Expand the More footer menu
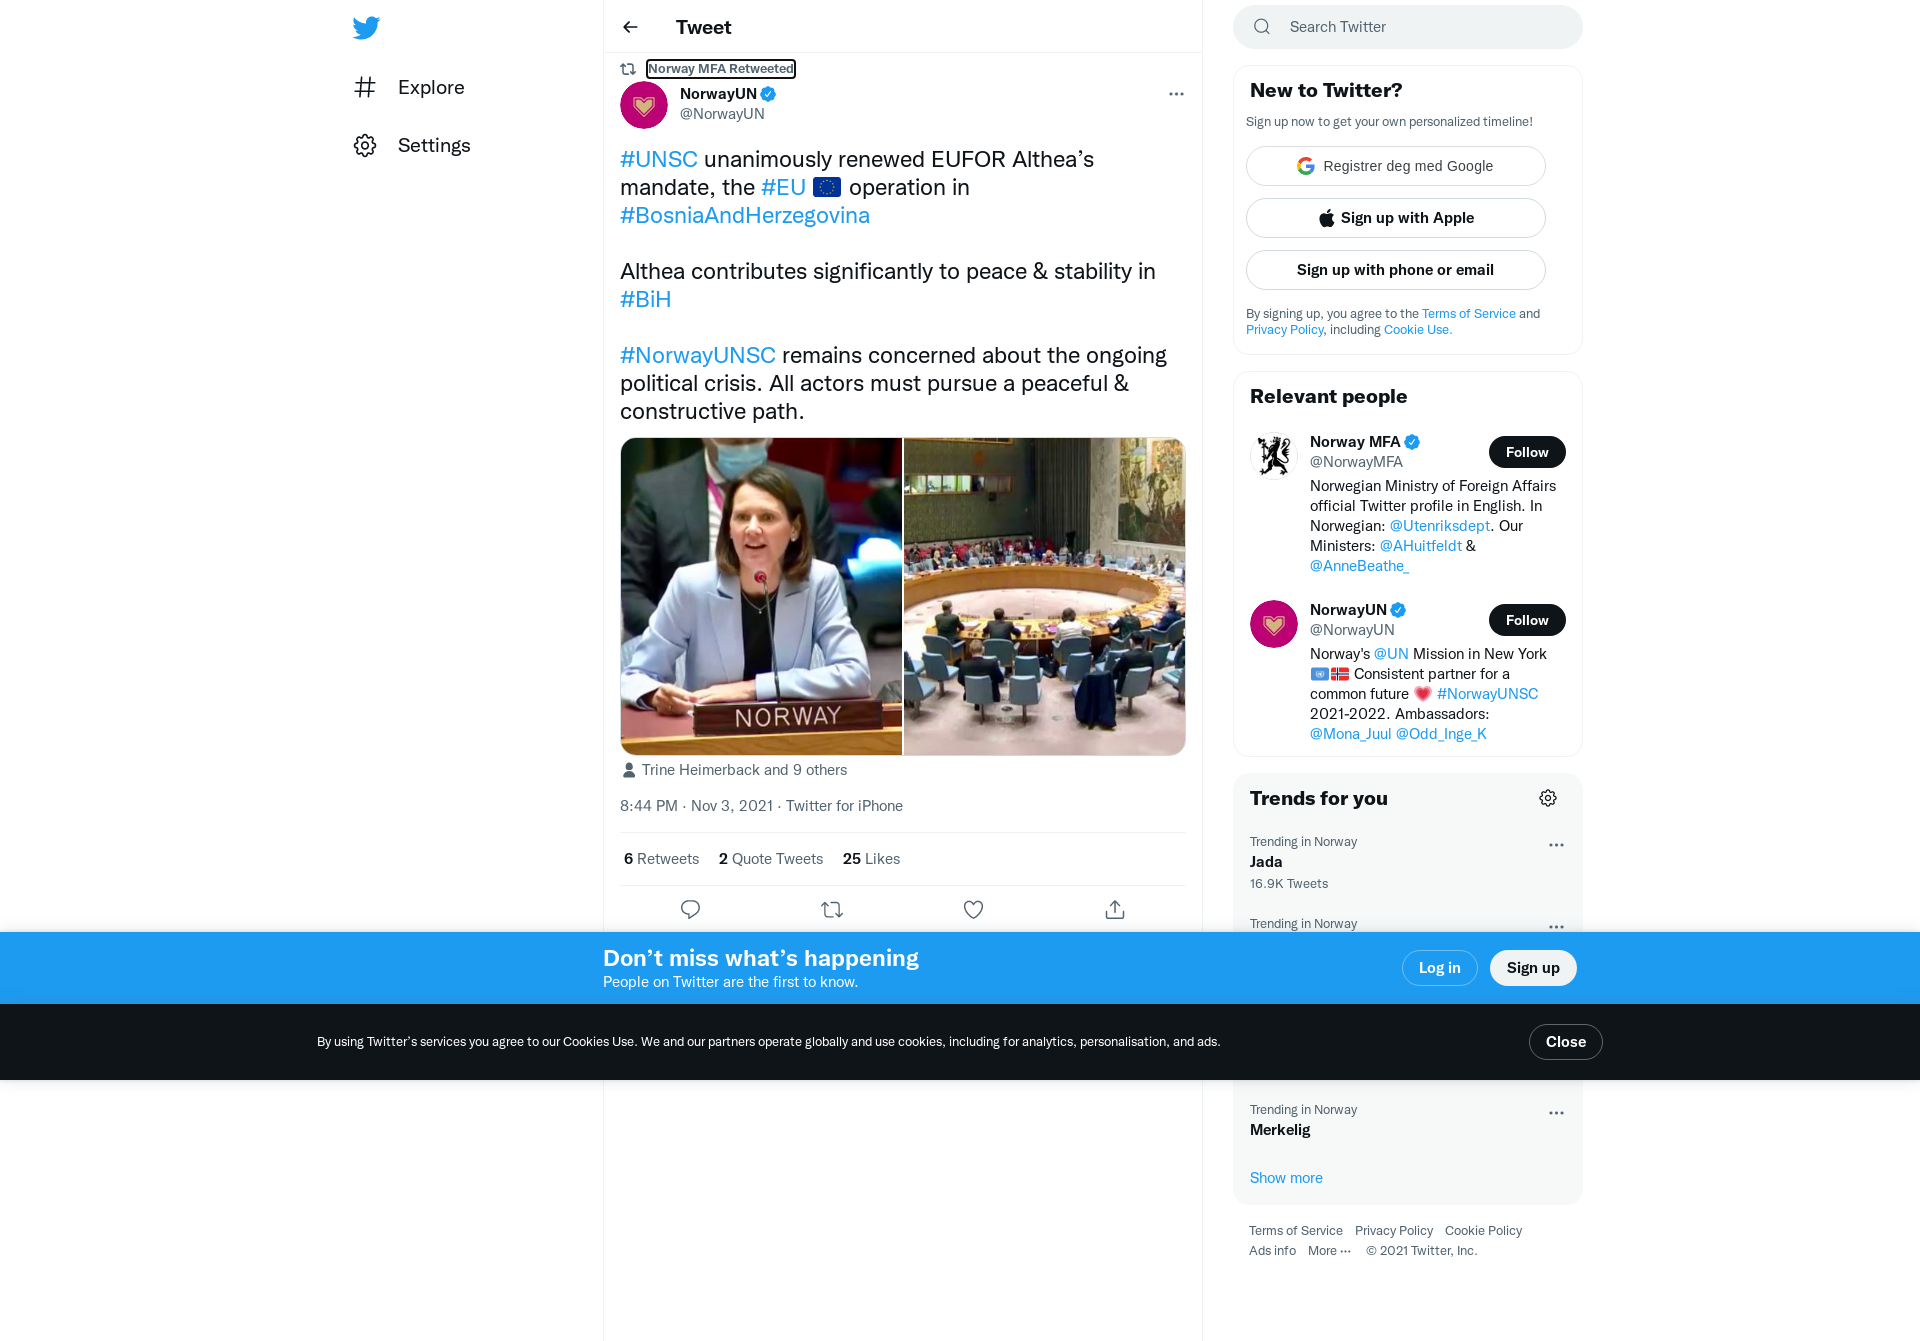Viewport: 1920px width, 1341px height. pos(1329,1251)
